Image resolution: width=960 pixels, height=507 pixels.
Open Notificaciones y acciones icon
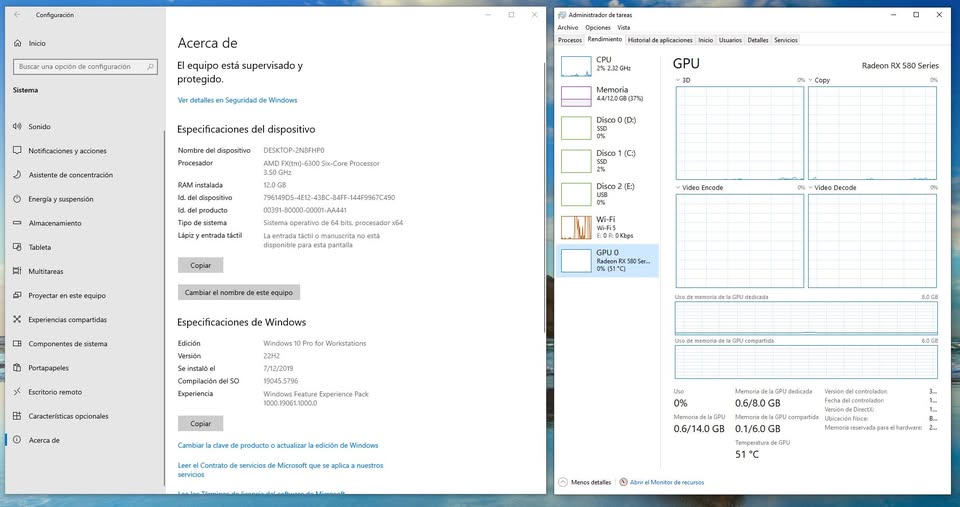pos(17,151)
